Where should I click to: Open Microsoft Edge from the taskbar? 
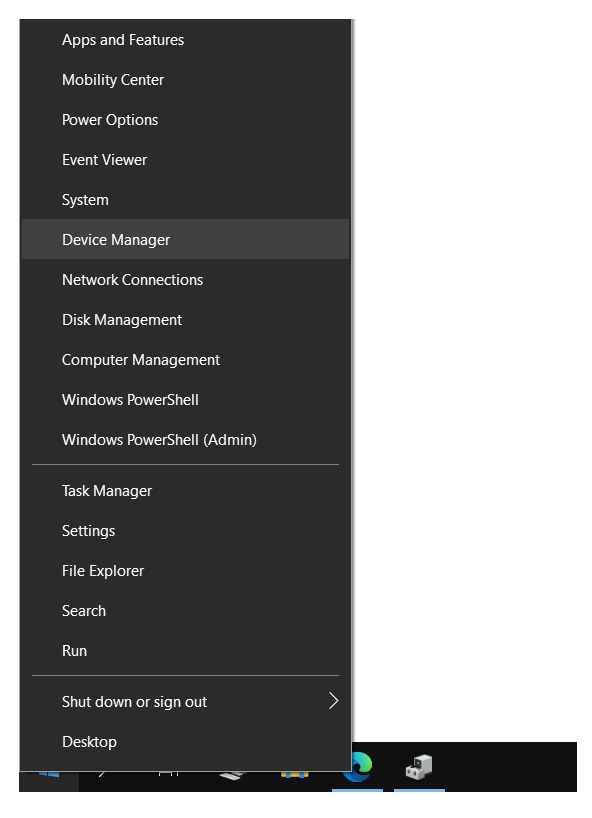359,766
